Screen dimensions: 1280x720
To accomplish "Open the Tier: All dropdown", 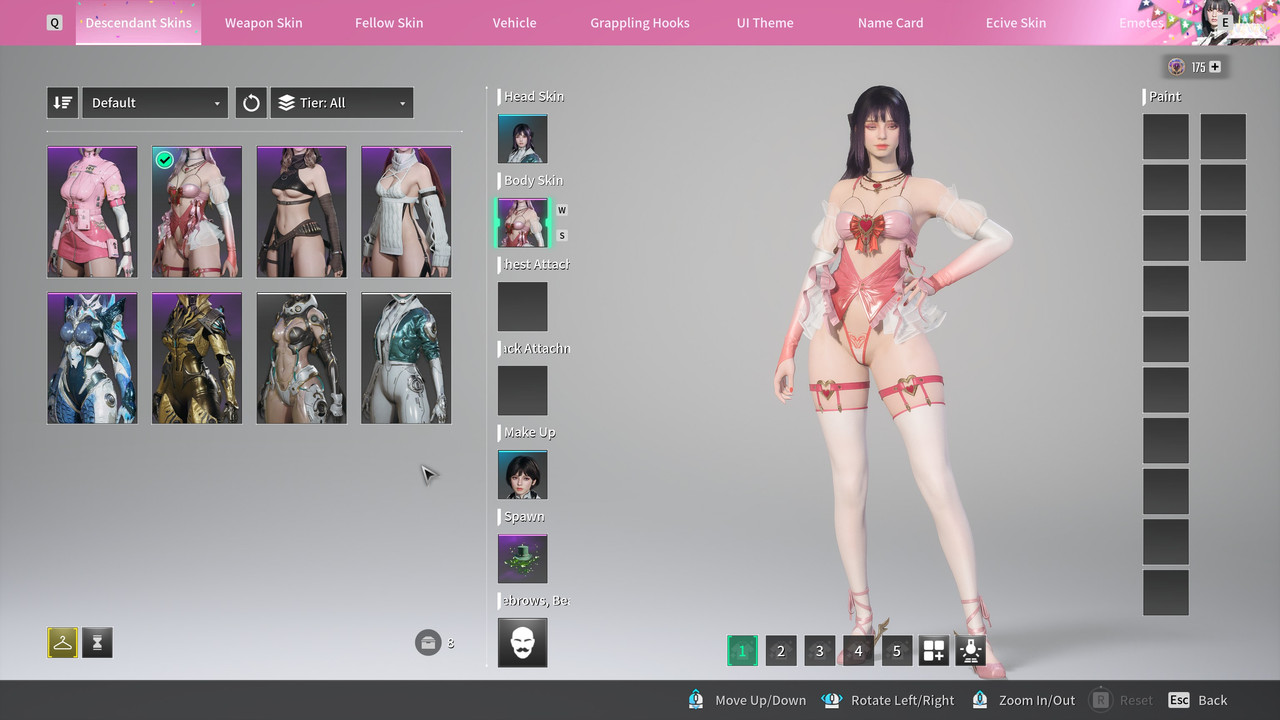I will [342, 102].
